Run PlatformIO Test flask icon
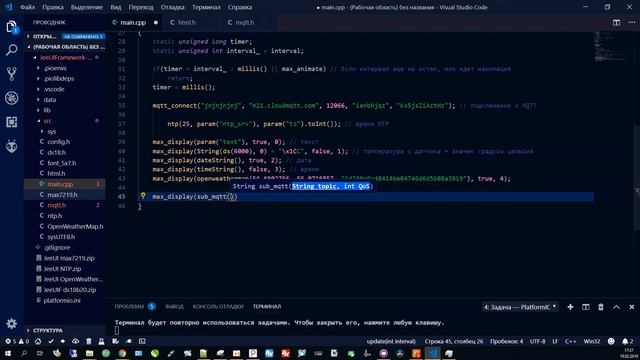640x360 pixels. (x=101, y=341)
